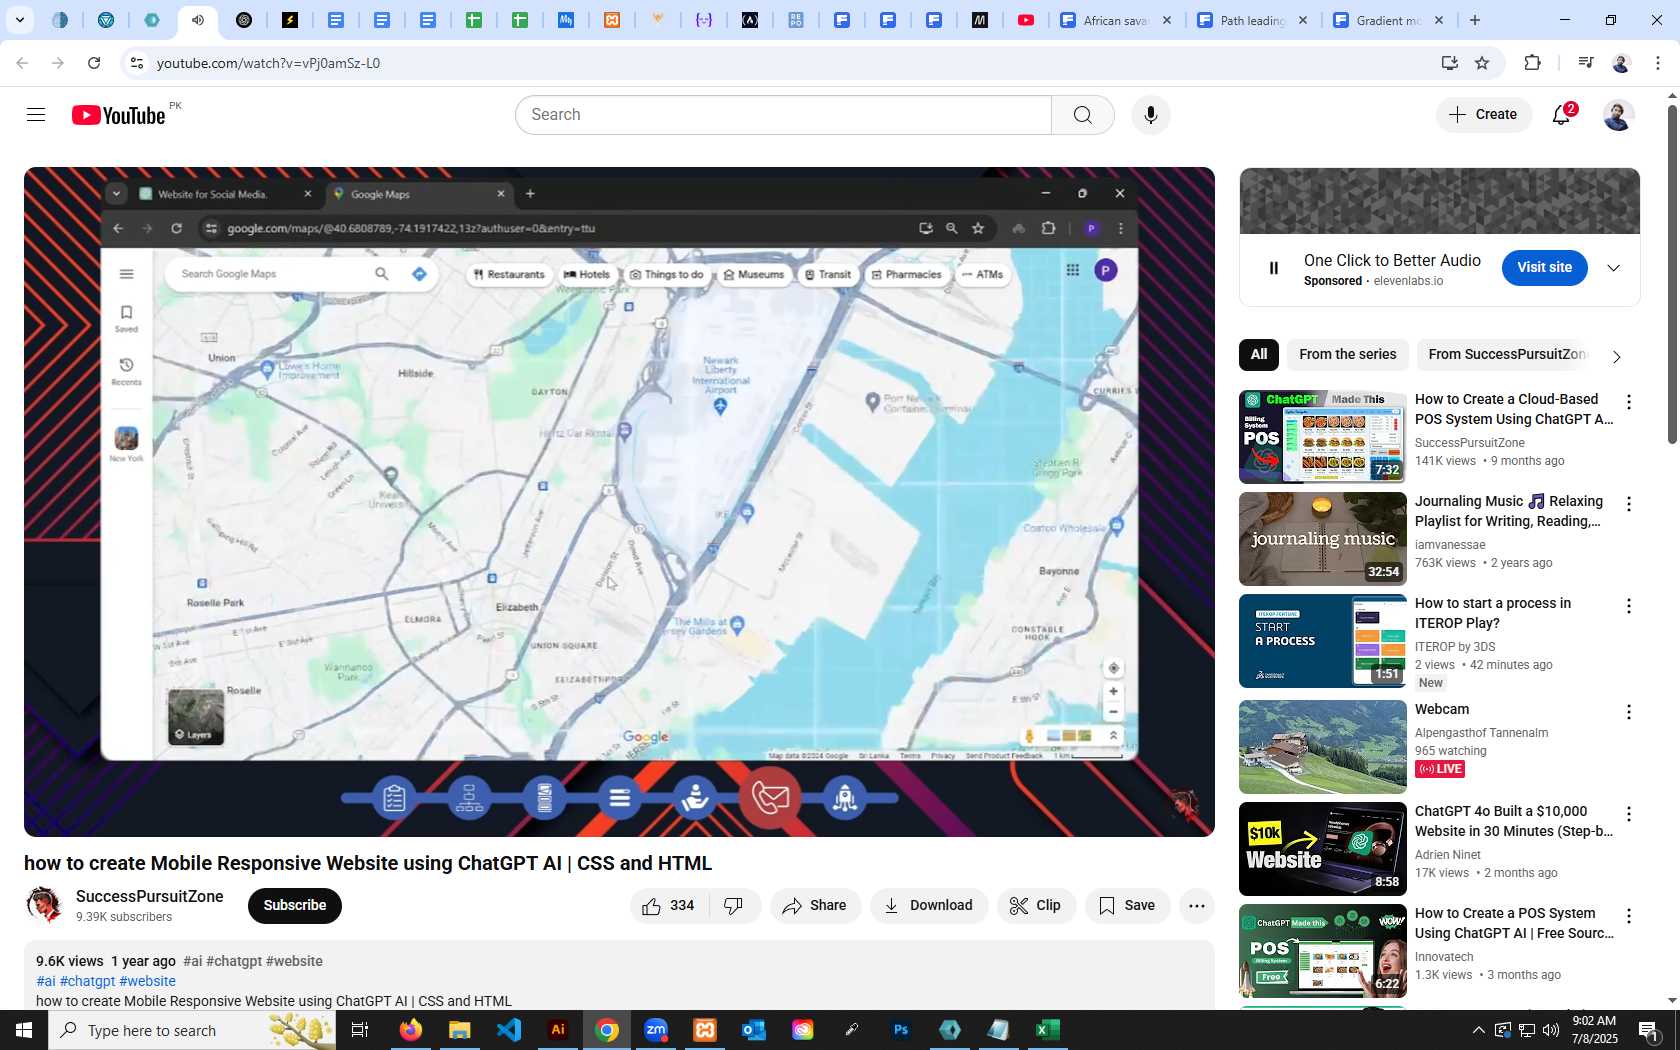Open options for ChatGPT 4o video

[x=1629, y=814]
